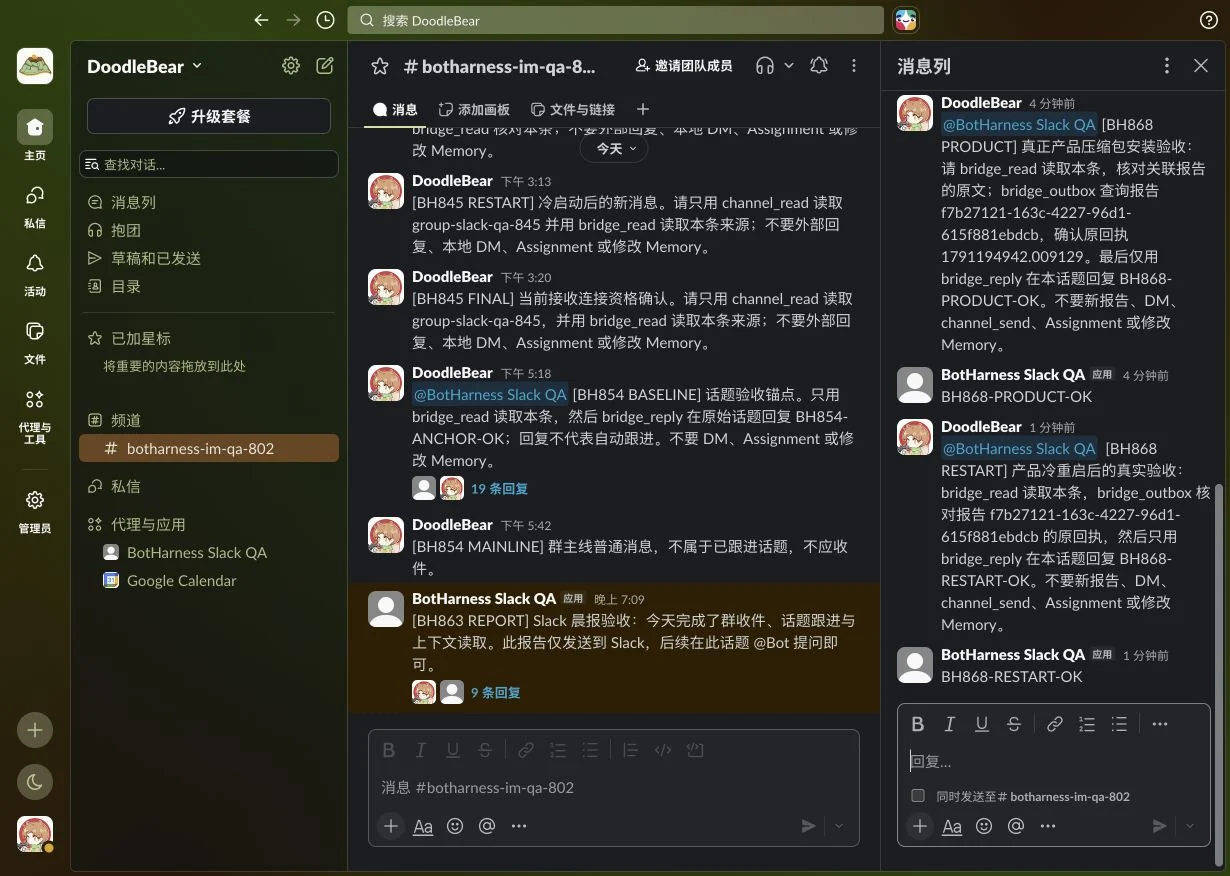Click the 搜索 DoodleBear search bar

tap(616, 20)
